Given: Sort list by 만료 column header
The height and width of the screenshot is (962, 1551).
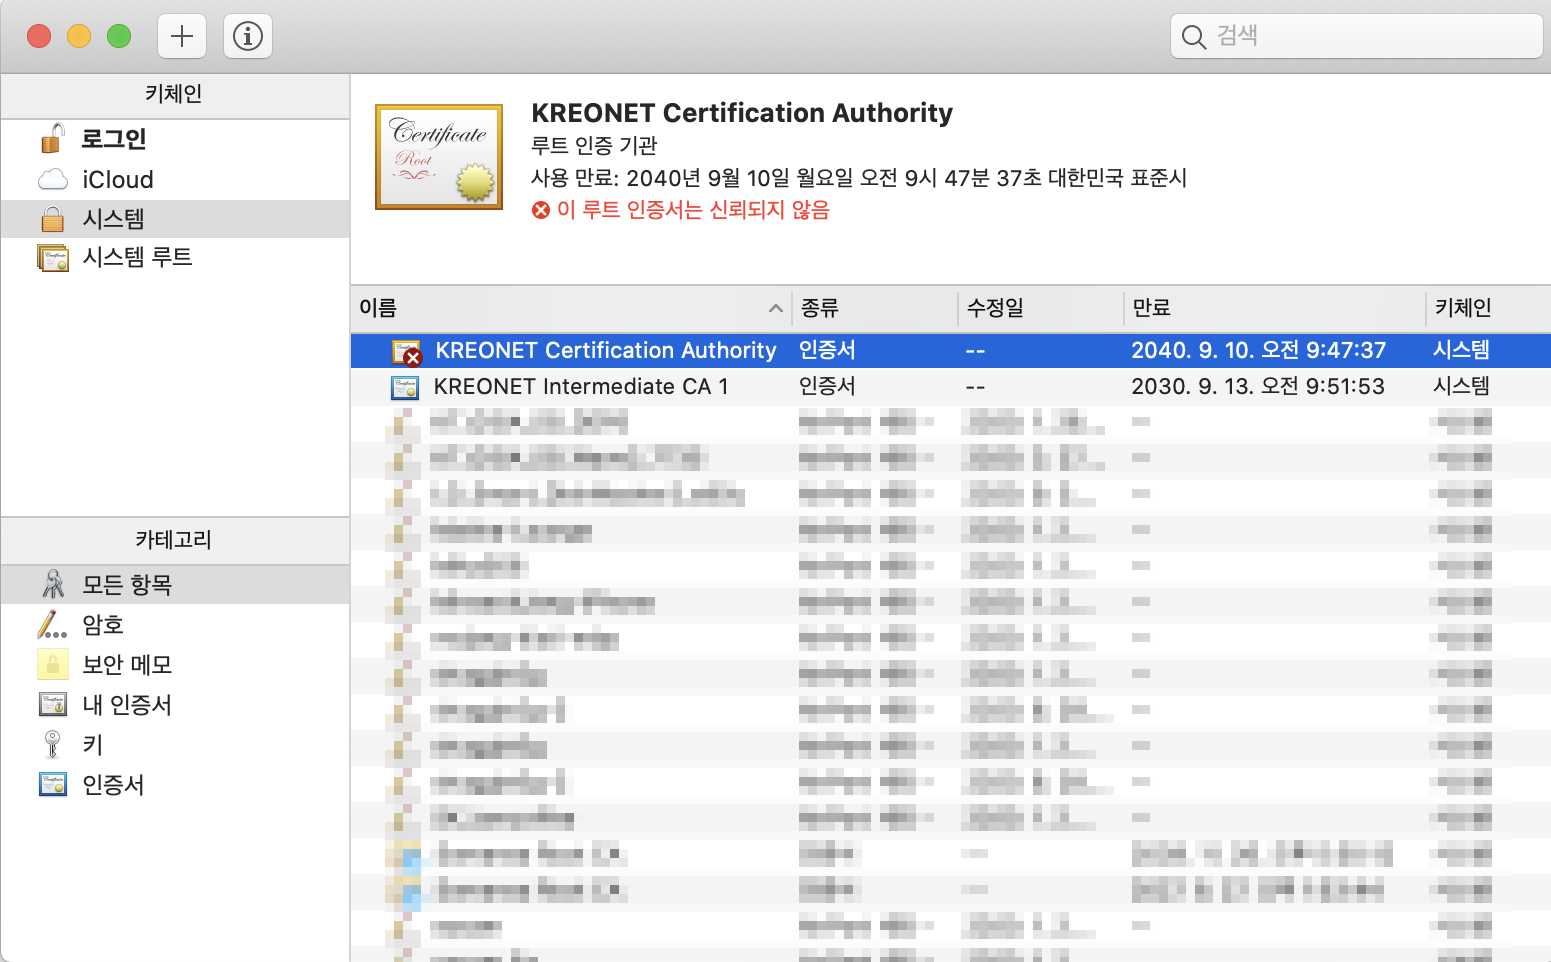Looking at the screenshot, I should tap(1152, 309).
